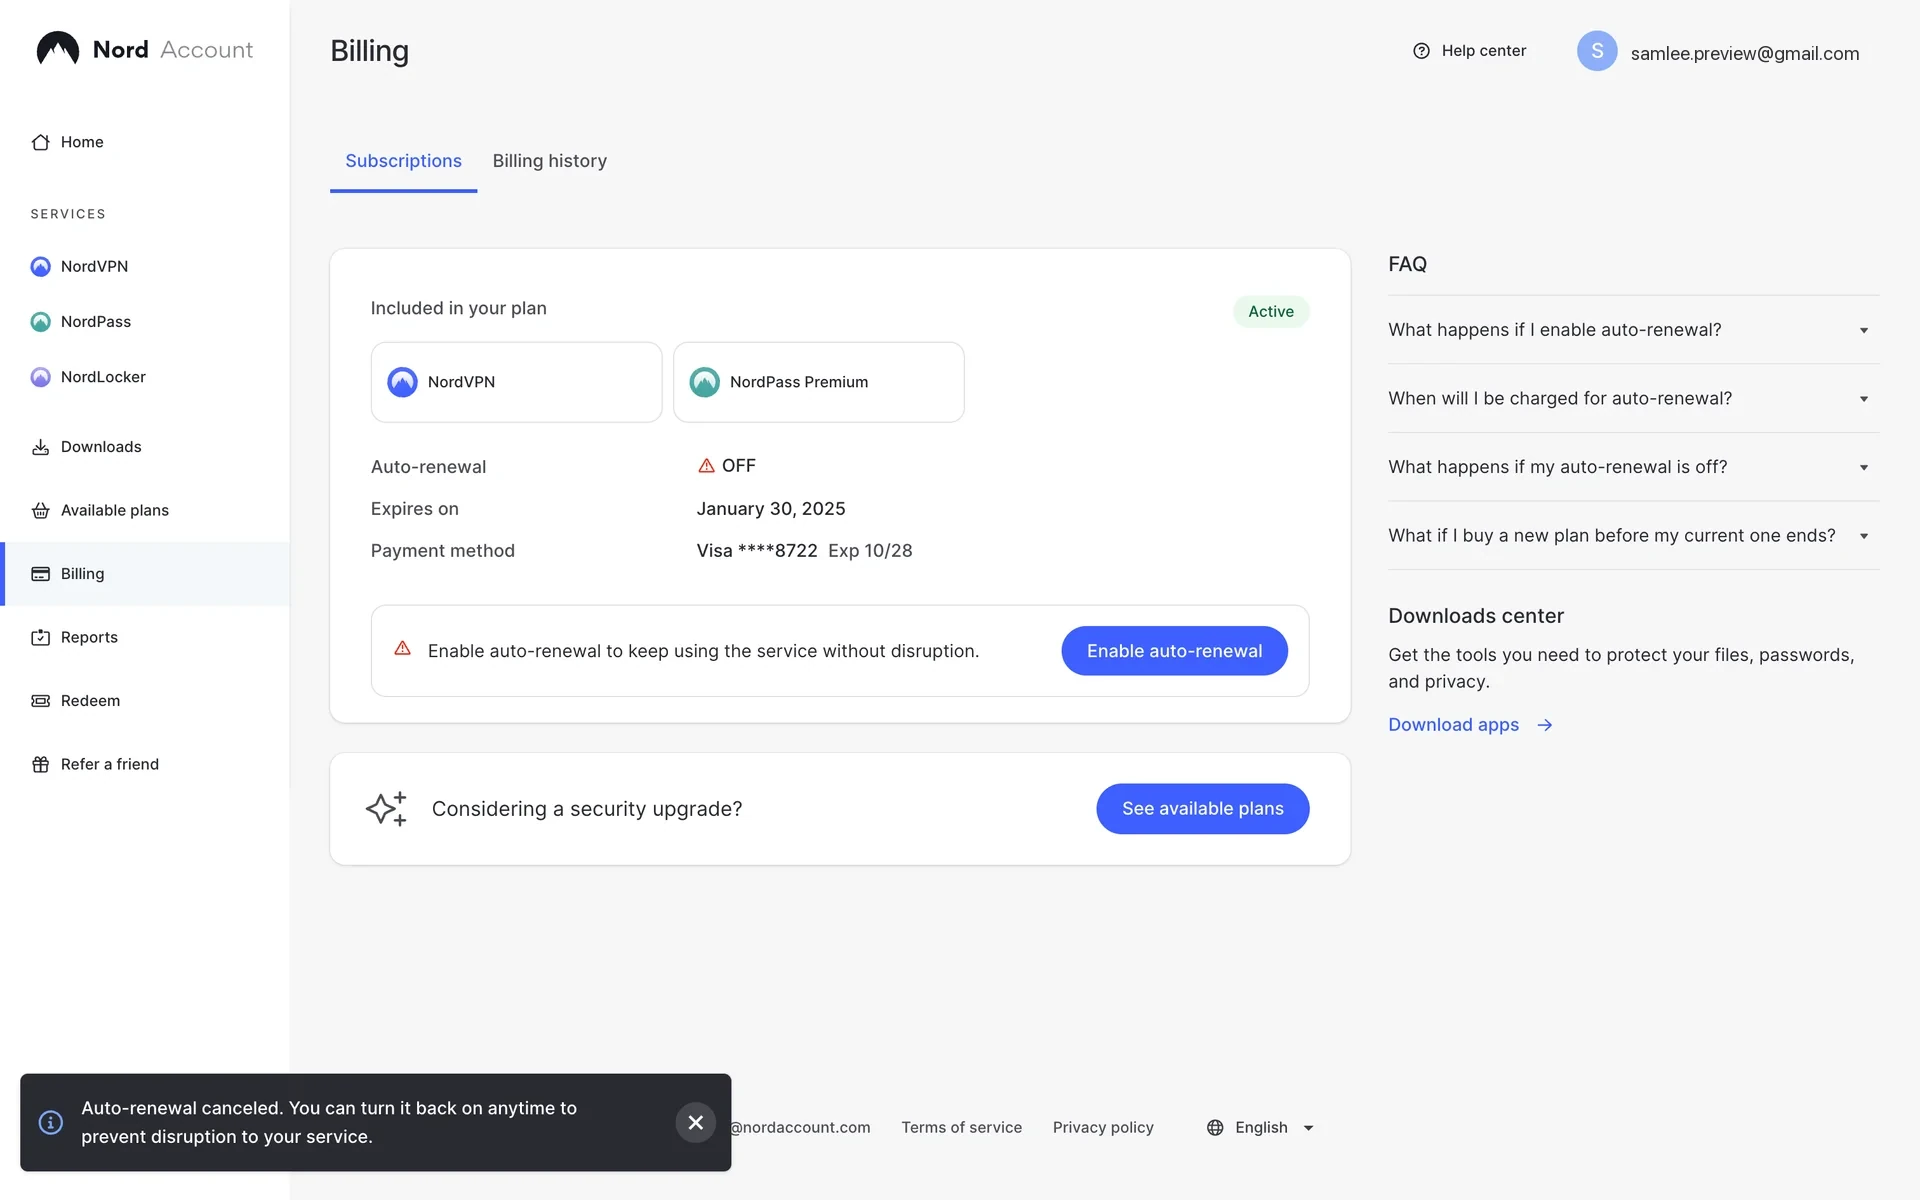The image size is (1920, 1200).
Task: Click the warning icon in auto-renewal notice
Action: pyautogui.click(x=403, y=649)
